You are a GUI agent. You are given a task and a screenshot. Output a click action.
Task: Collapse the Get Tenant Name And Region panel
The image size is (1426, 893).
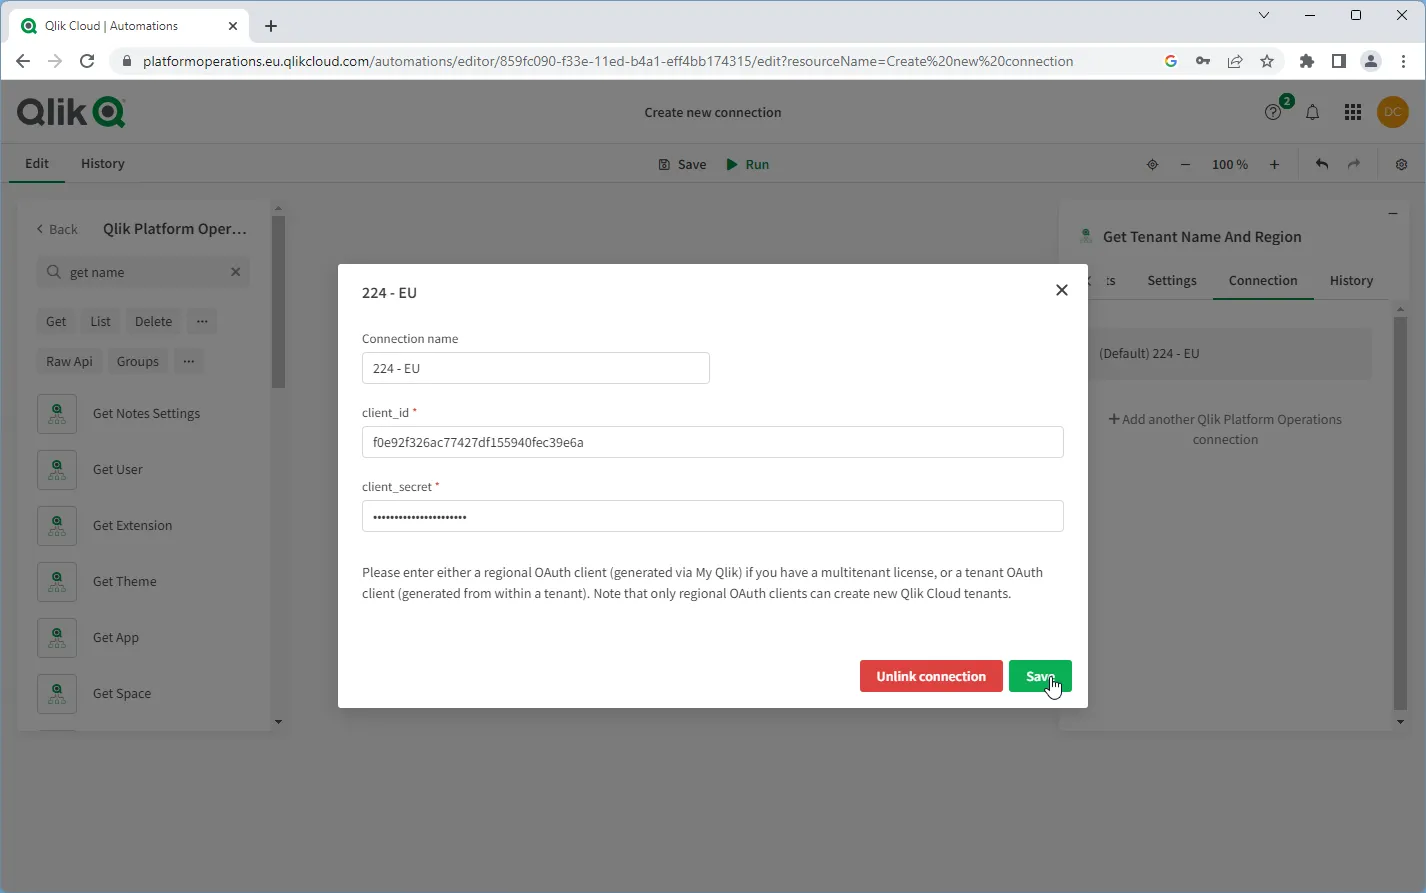pyautogui.click(x=1393, y=213)
